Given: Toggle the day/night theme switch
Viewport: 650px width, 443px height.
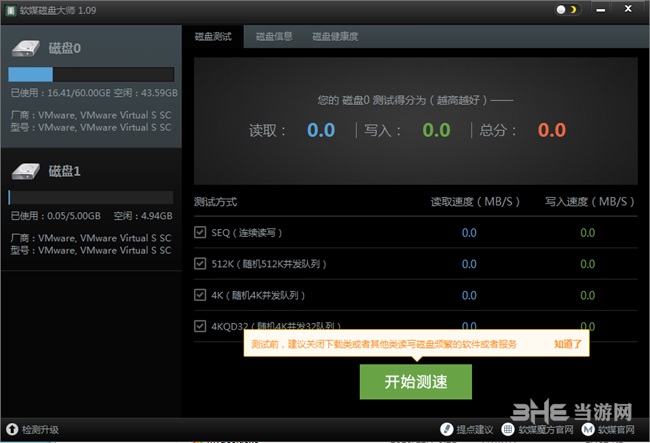Looking at the screenshot, I should coord(567,10).
